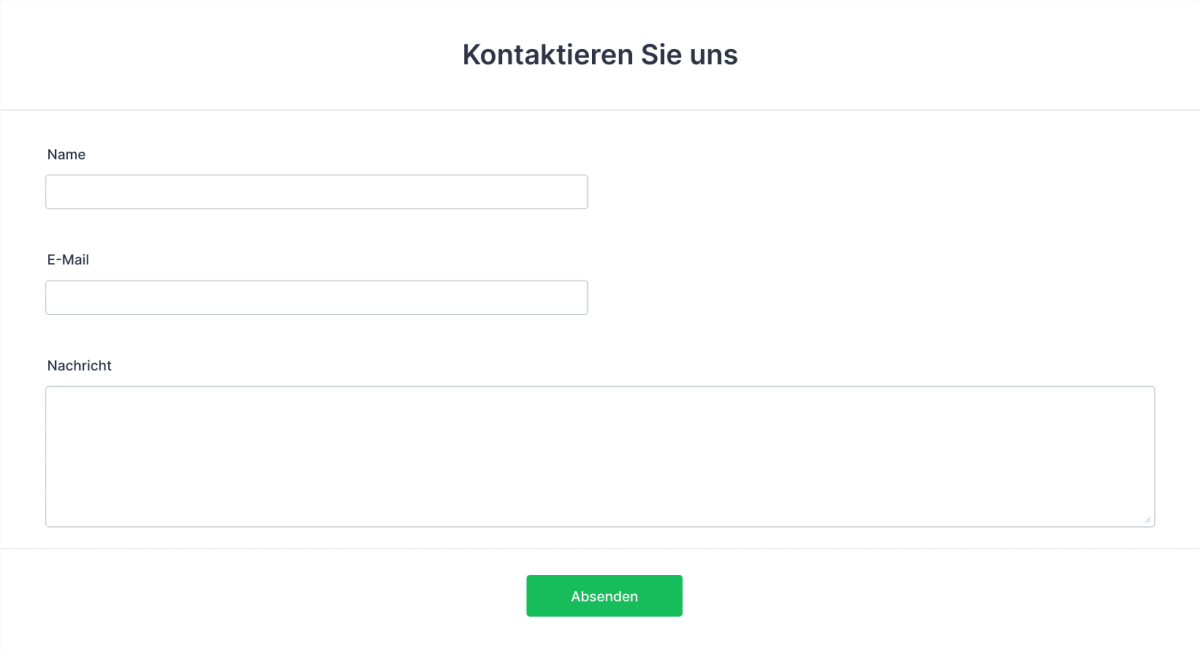Click the Kontaktieren Sie uns heading
This screenshot has height=651, width=1200.
click(599, 54)
